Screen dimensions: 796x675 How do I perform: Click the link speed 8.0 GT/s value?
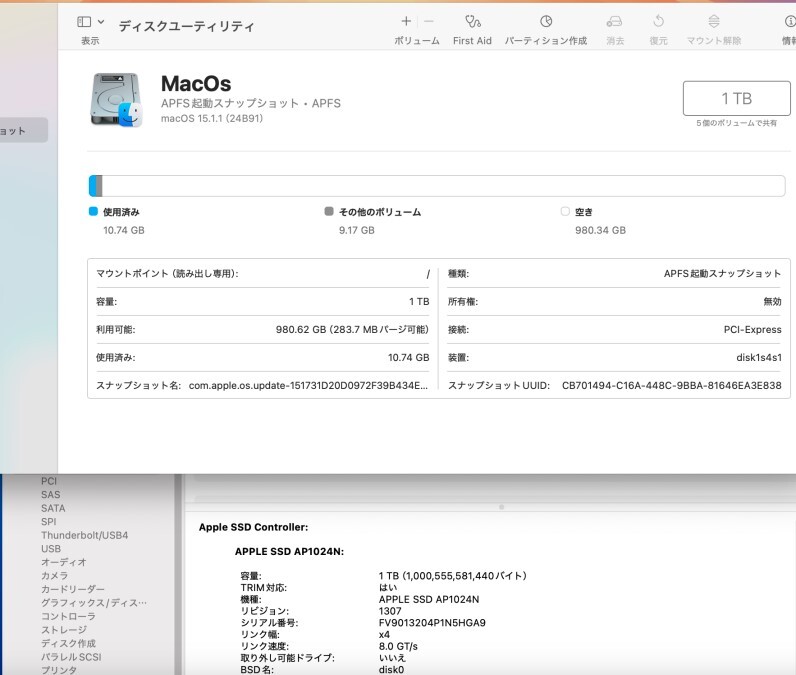(398, 647)
